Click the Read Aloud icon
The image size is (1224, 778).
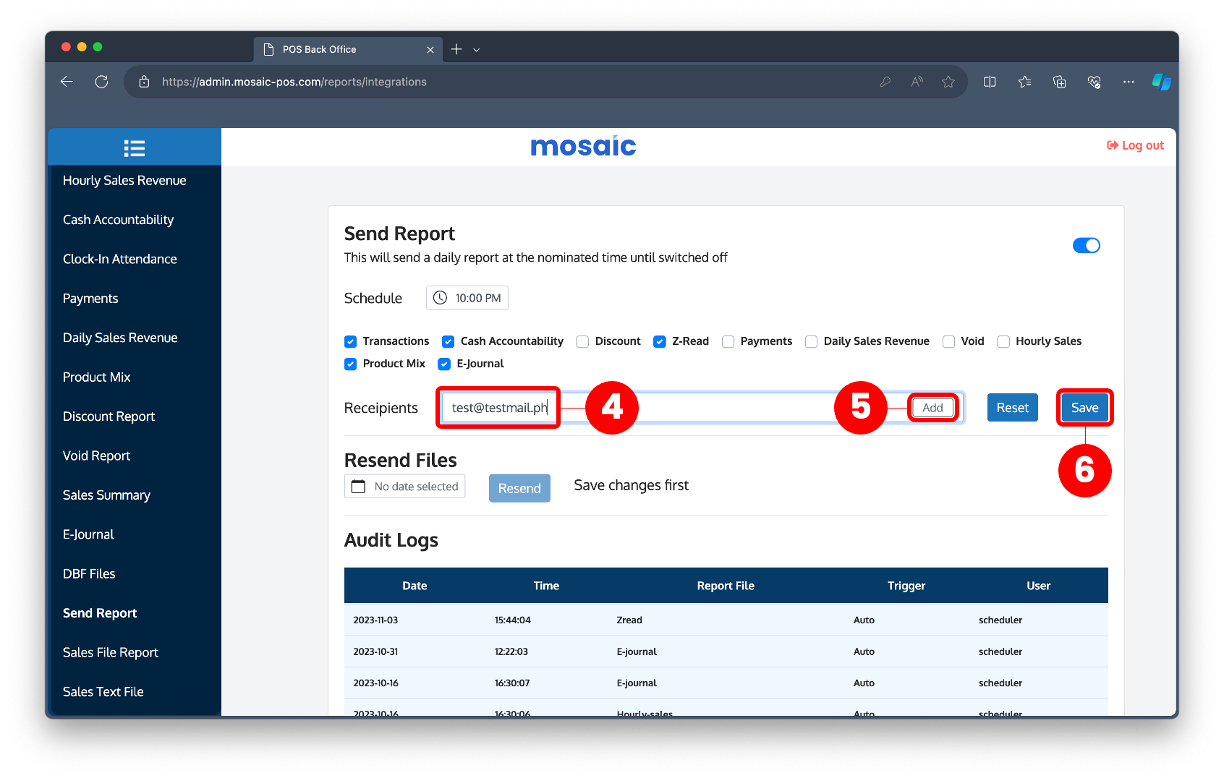click(917, 82)
